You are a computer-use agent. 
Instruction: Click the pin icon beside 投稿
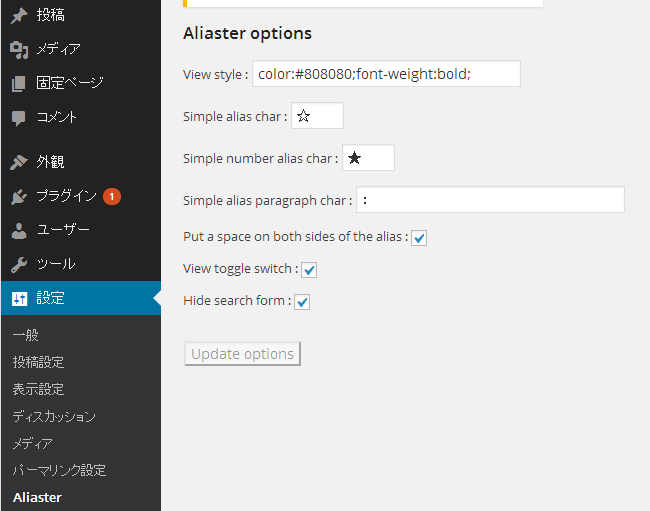coord(19,16)
